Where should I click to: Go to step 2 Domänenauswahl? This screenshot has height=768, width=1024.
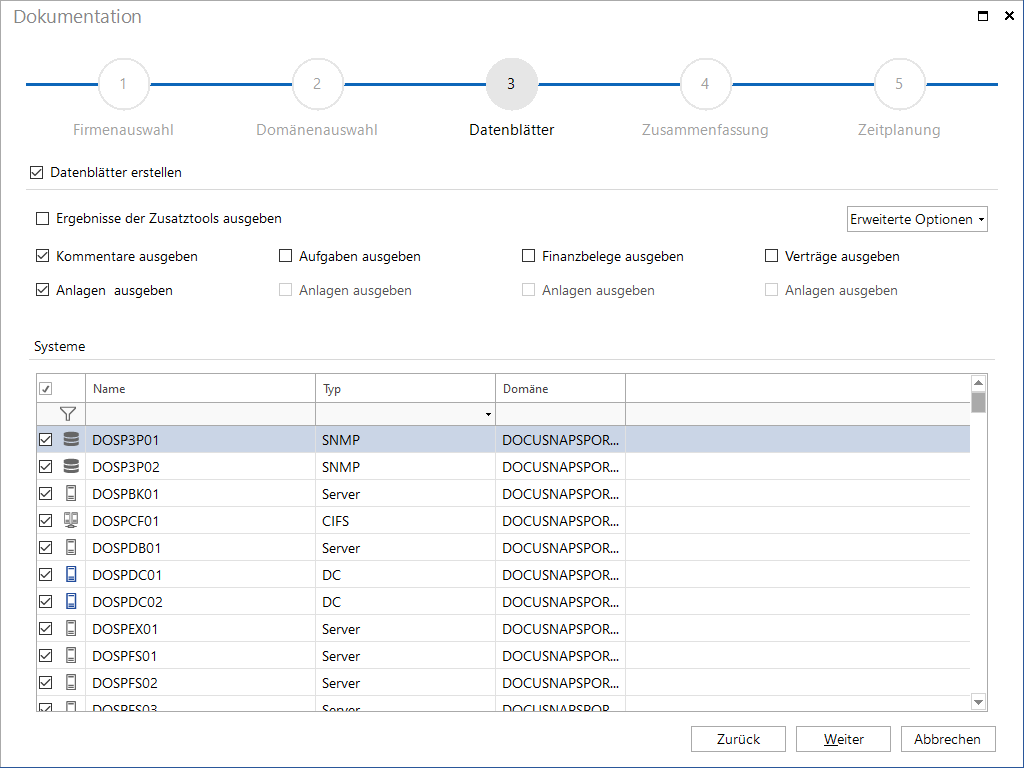click(317, 84)
